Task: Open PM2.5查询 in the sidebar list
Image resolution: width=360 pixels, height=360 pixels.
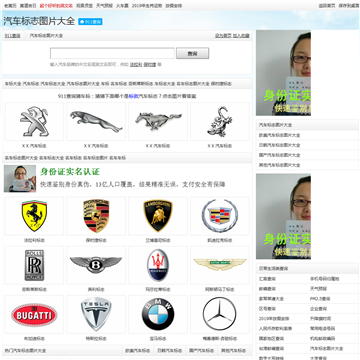Action: 320,299
